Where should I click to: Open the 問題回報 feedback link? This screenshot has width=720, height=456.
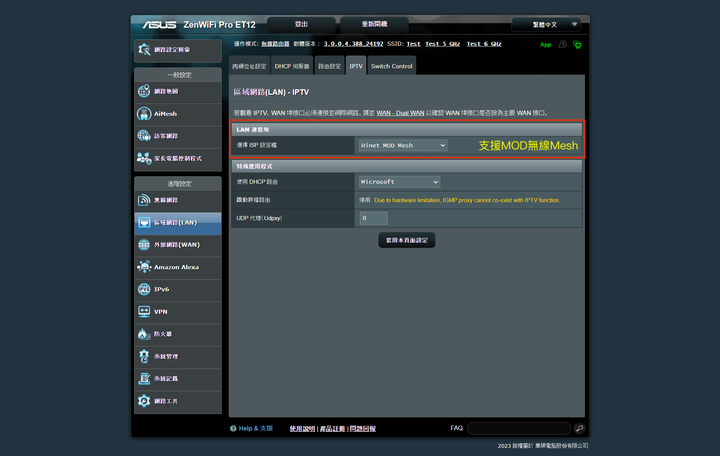pyautogui.click(x=363, y=429)
